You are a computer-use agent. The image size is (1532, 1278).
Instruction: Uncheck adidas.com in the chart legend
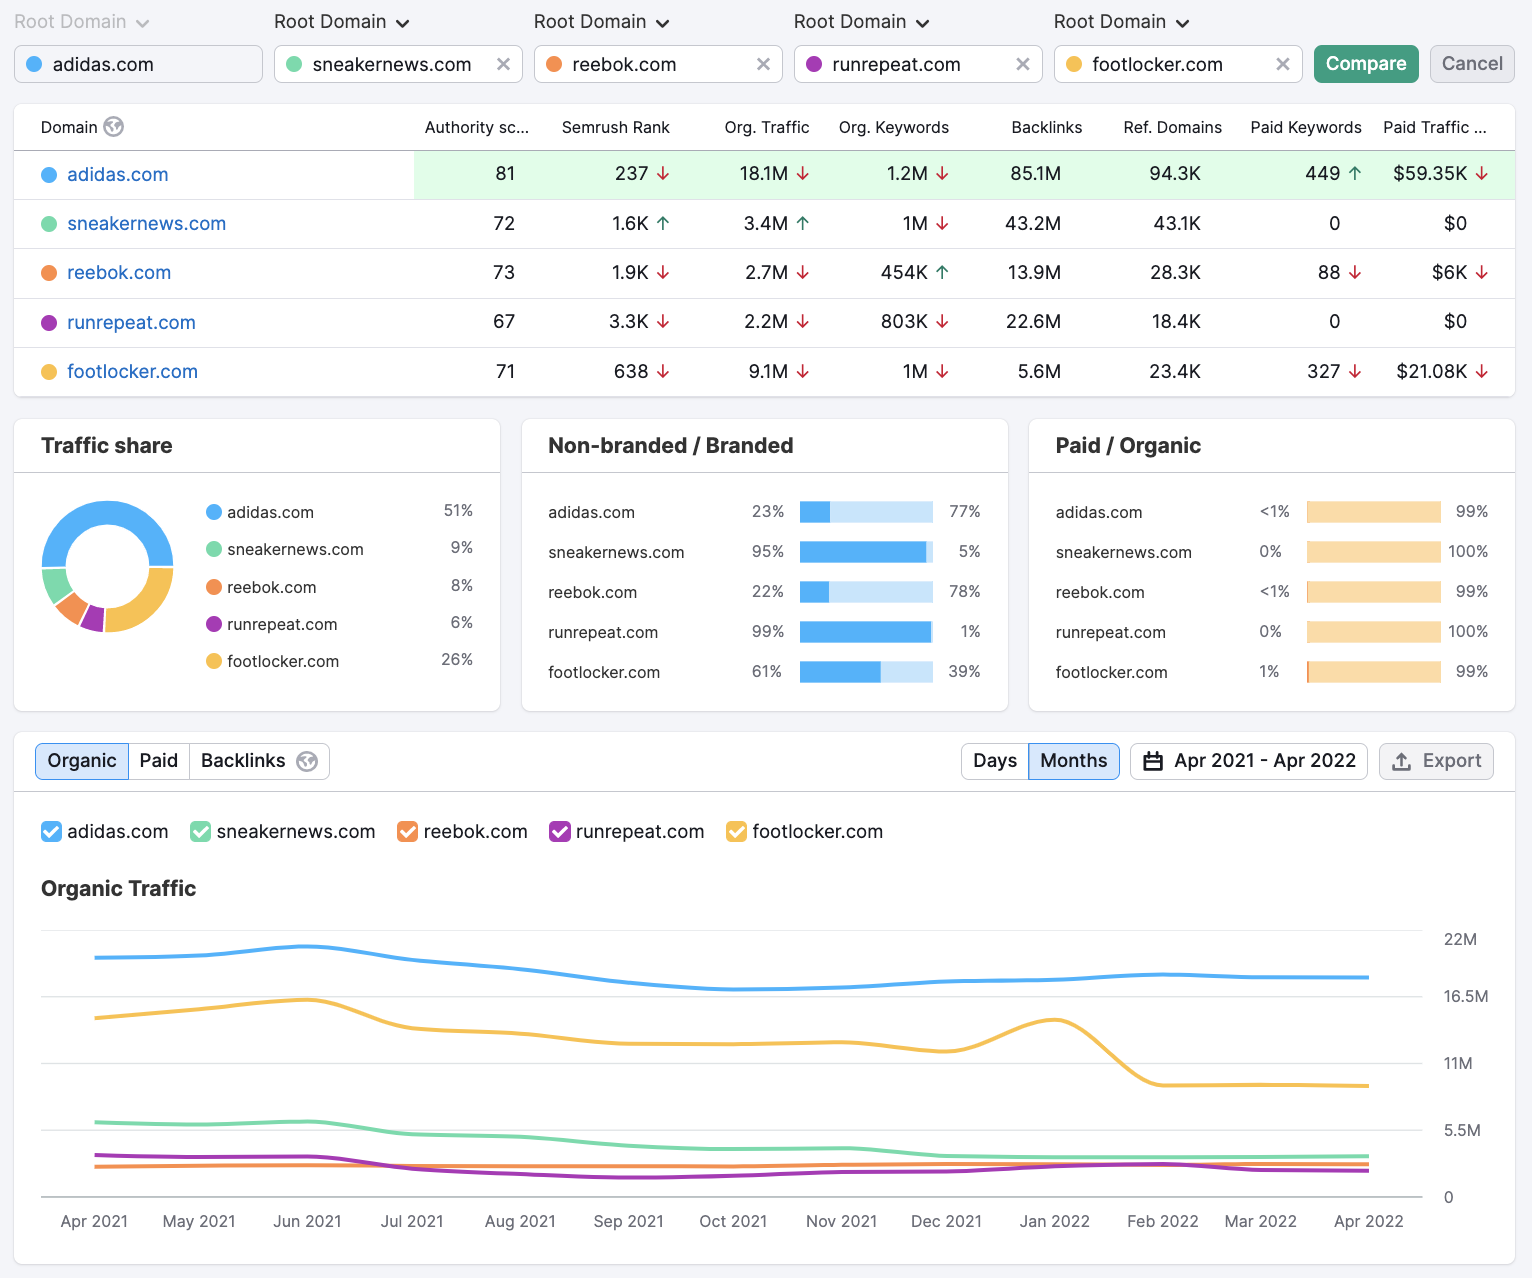click(51, 831)
